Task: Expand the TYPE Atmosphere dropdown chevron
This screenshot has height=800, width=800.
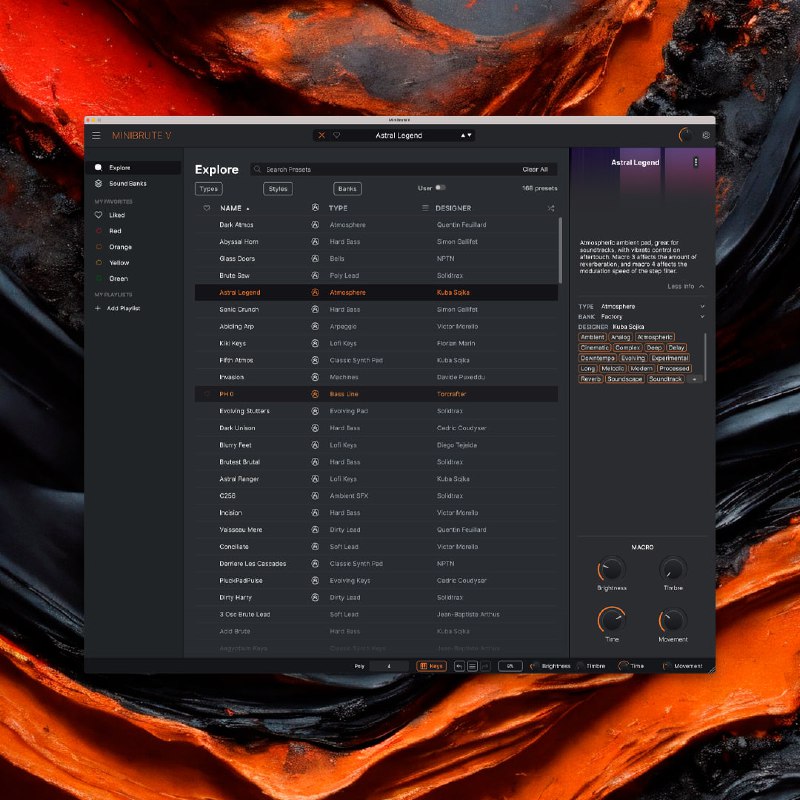Action: coord(702,306)
